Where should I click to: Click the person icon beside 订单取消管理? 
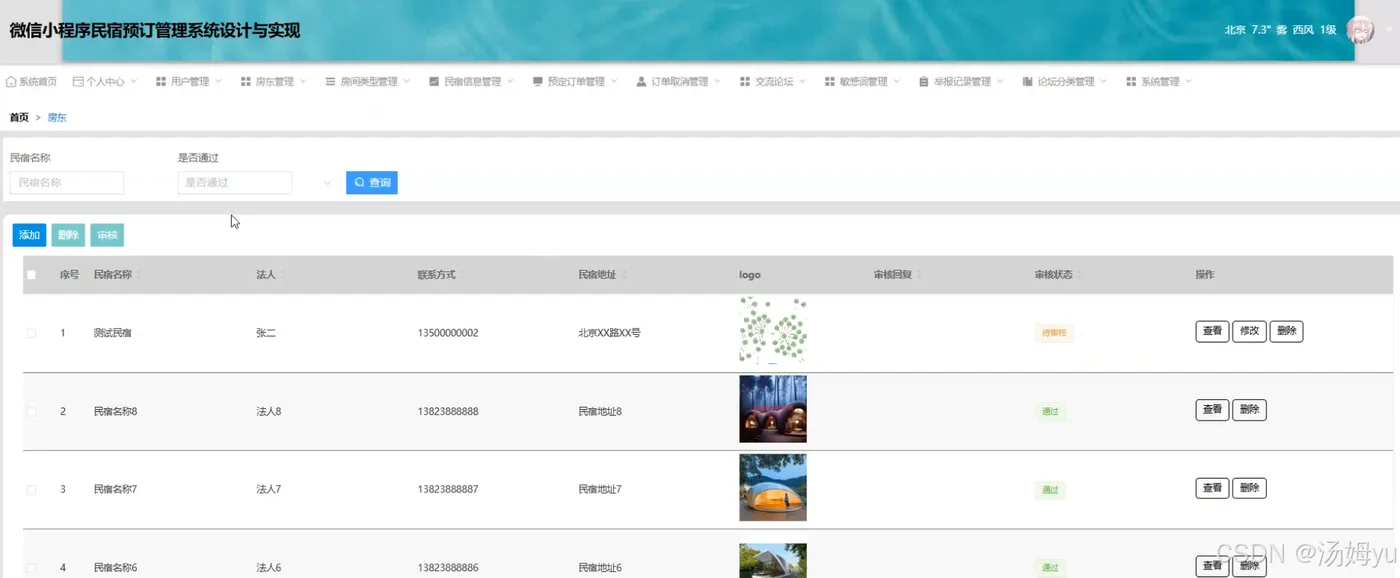point(641,82)
